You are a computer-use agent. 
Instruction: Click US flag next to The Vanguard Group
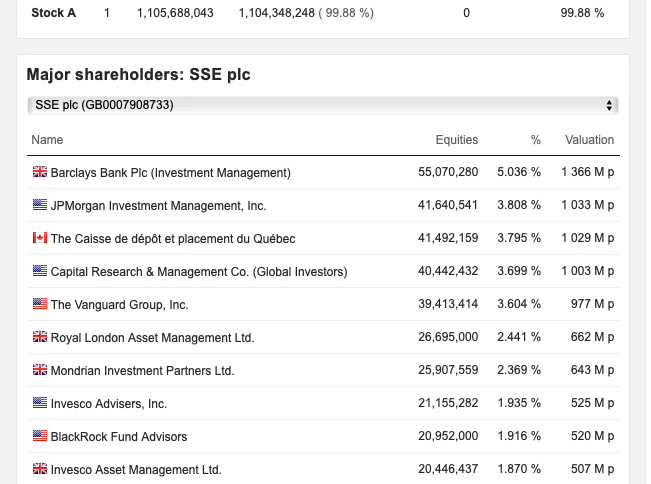pyautogui.click(x=40, y=304)
